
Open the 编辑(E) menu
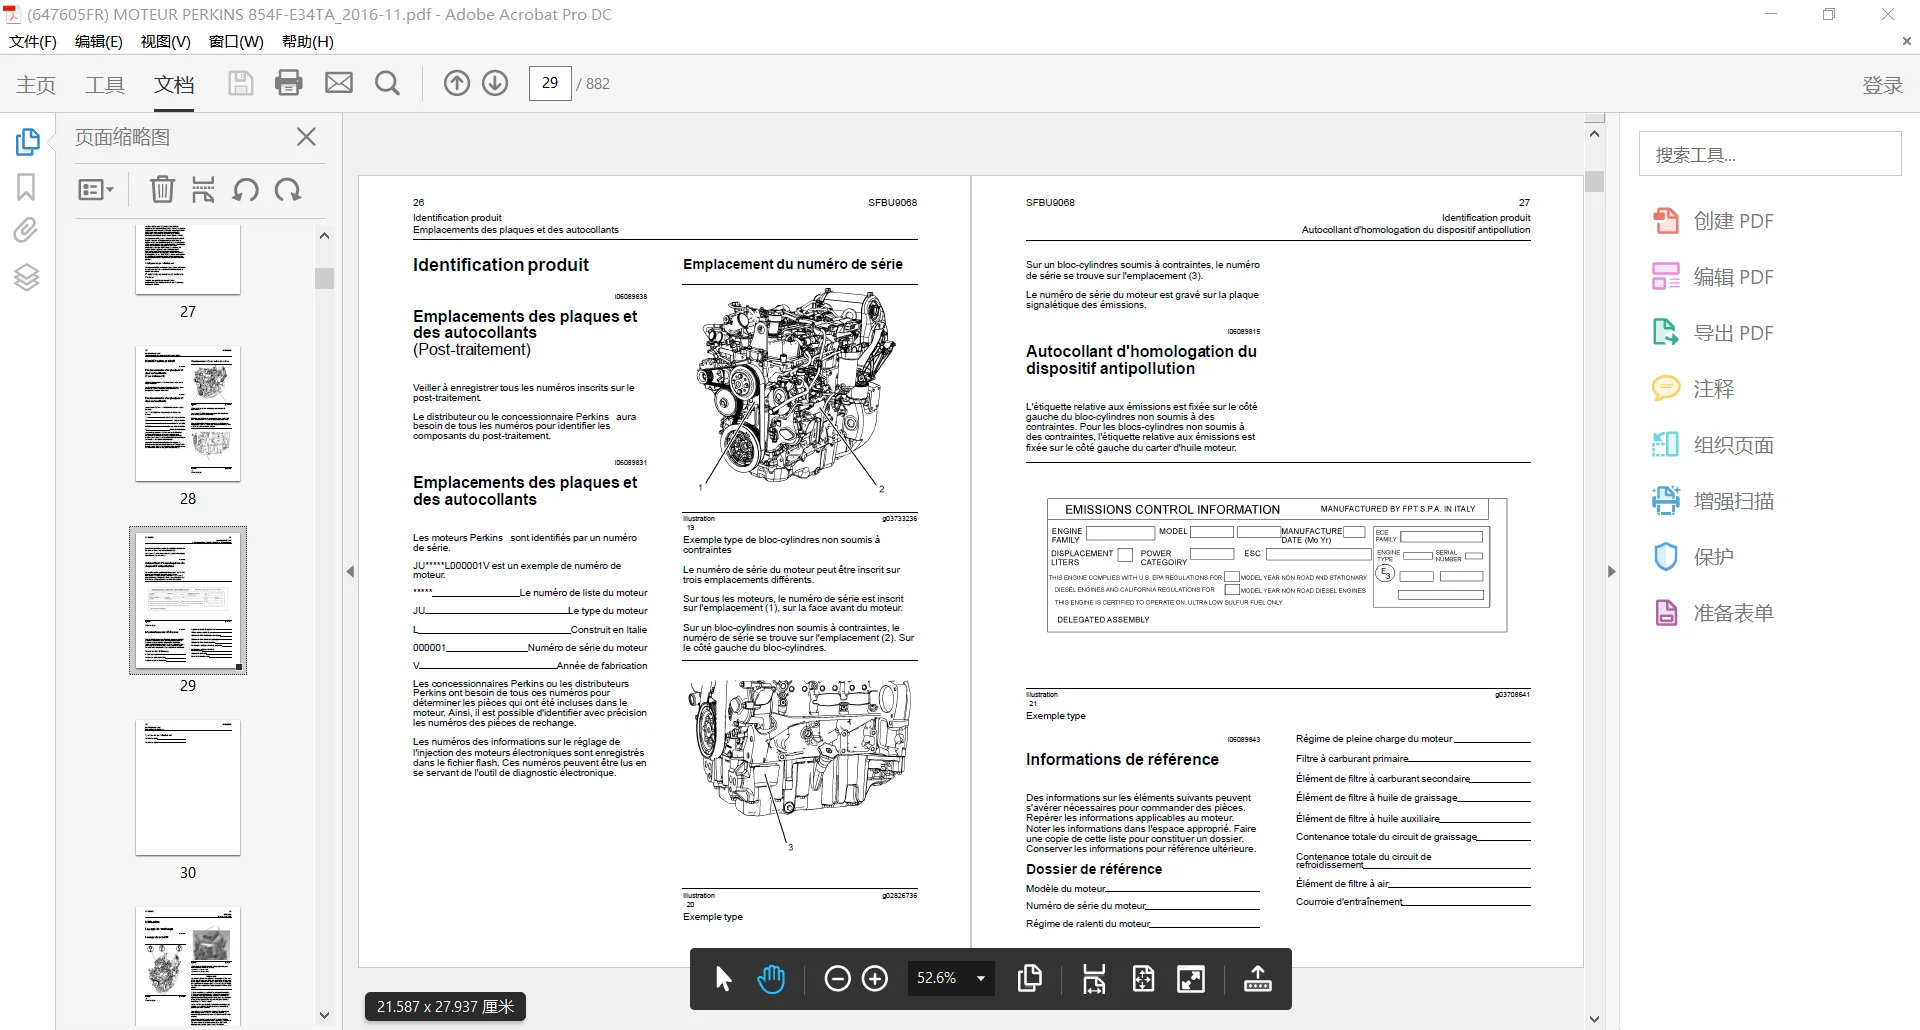click(x=99, y=41)
